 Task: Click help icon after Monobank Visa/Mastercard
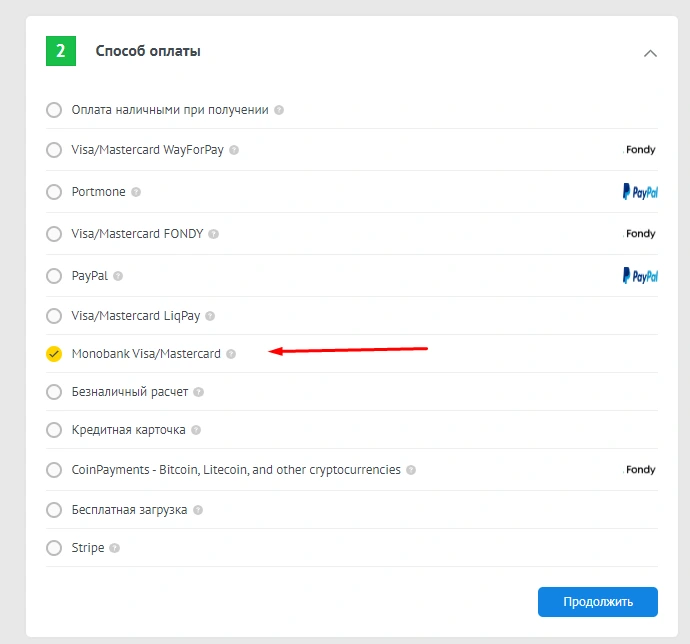[231, 354]
